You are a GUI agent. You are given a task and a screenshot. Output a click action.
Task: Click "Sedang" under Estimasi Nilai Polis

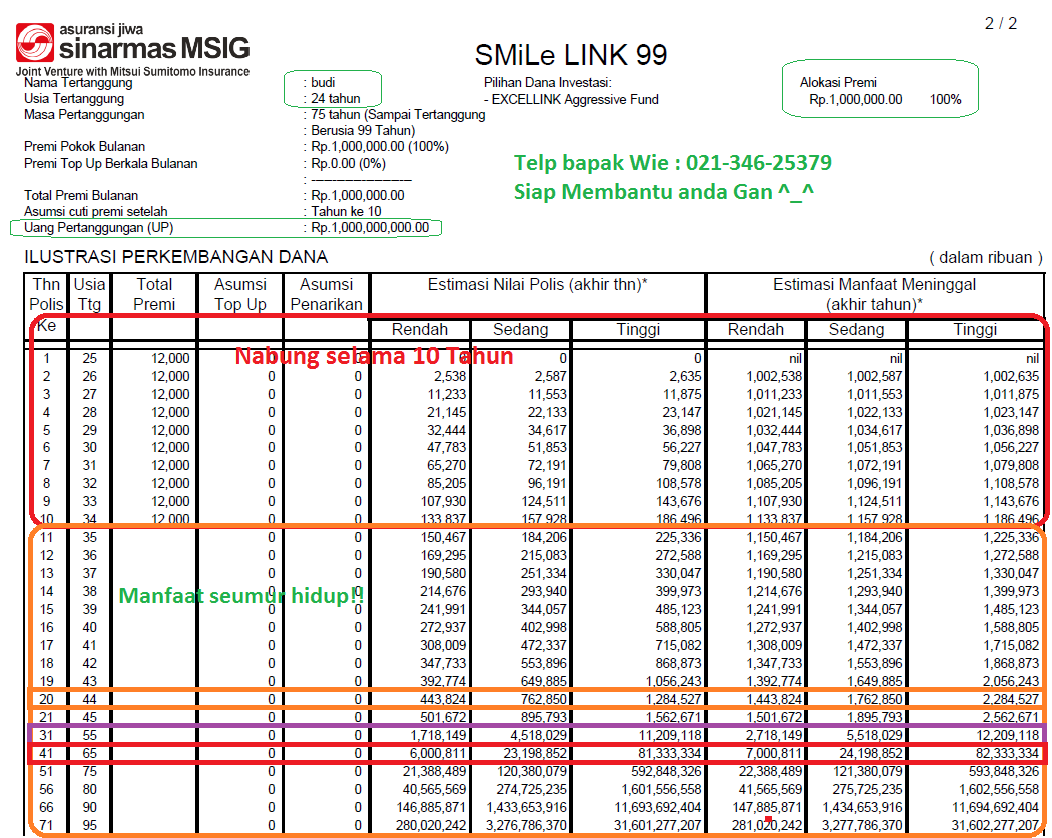pos(521,329)
